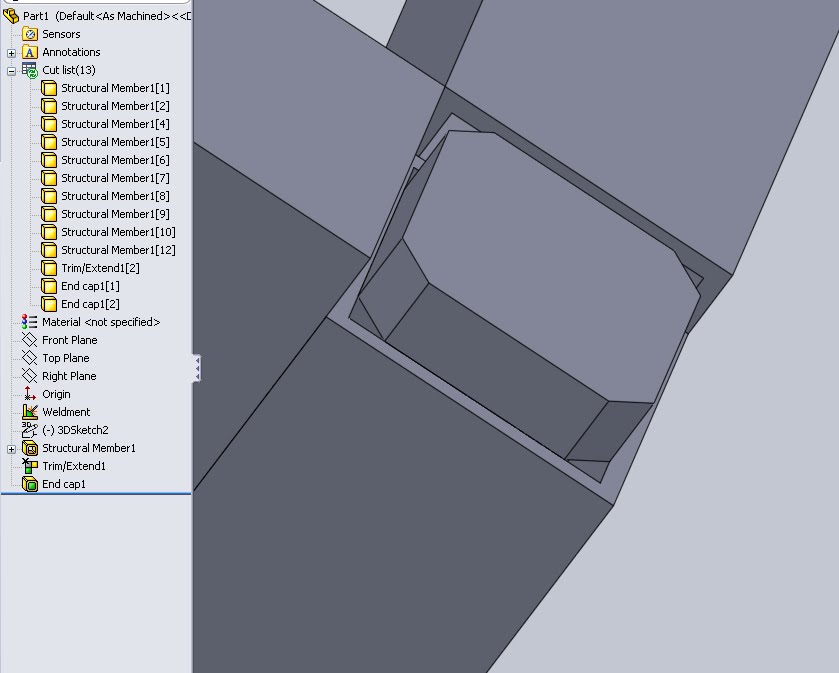
Task: Click the Cut list table icon
Action: (x=30, y=70)
